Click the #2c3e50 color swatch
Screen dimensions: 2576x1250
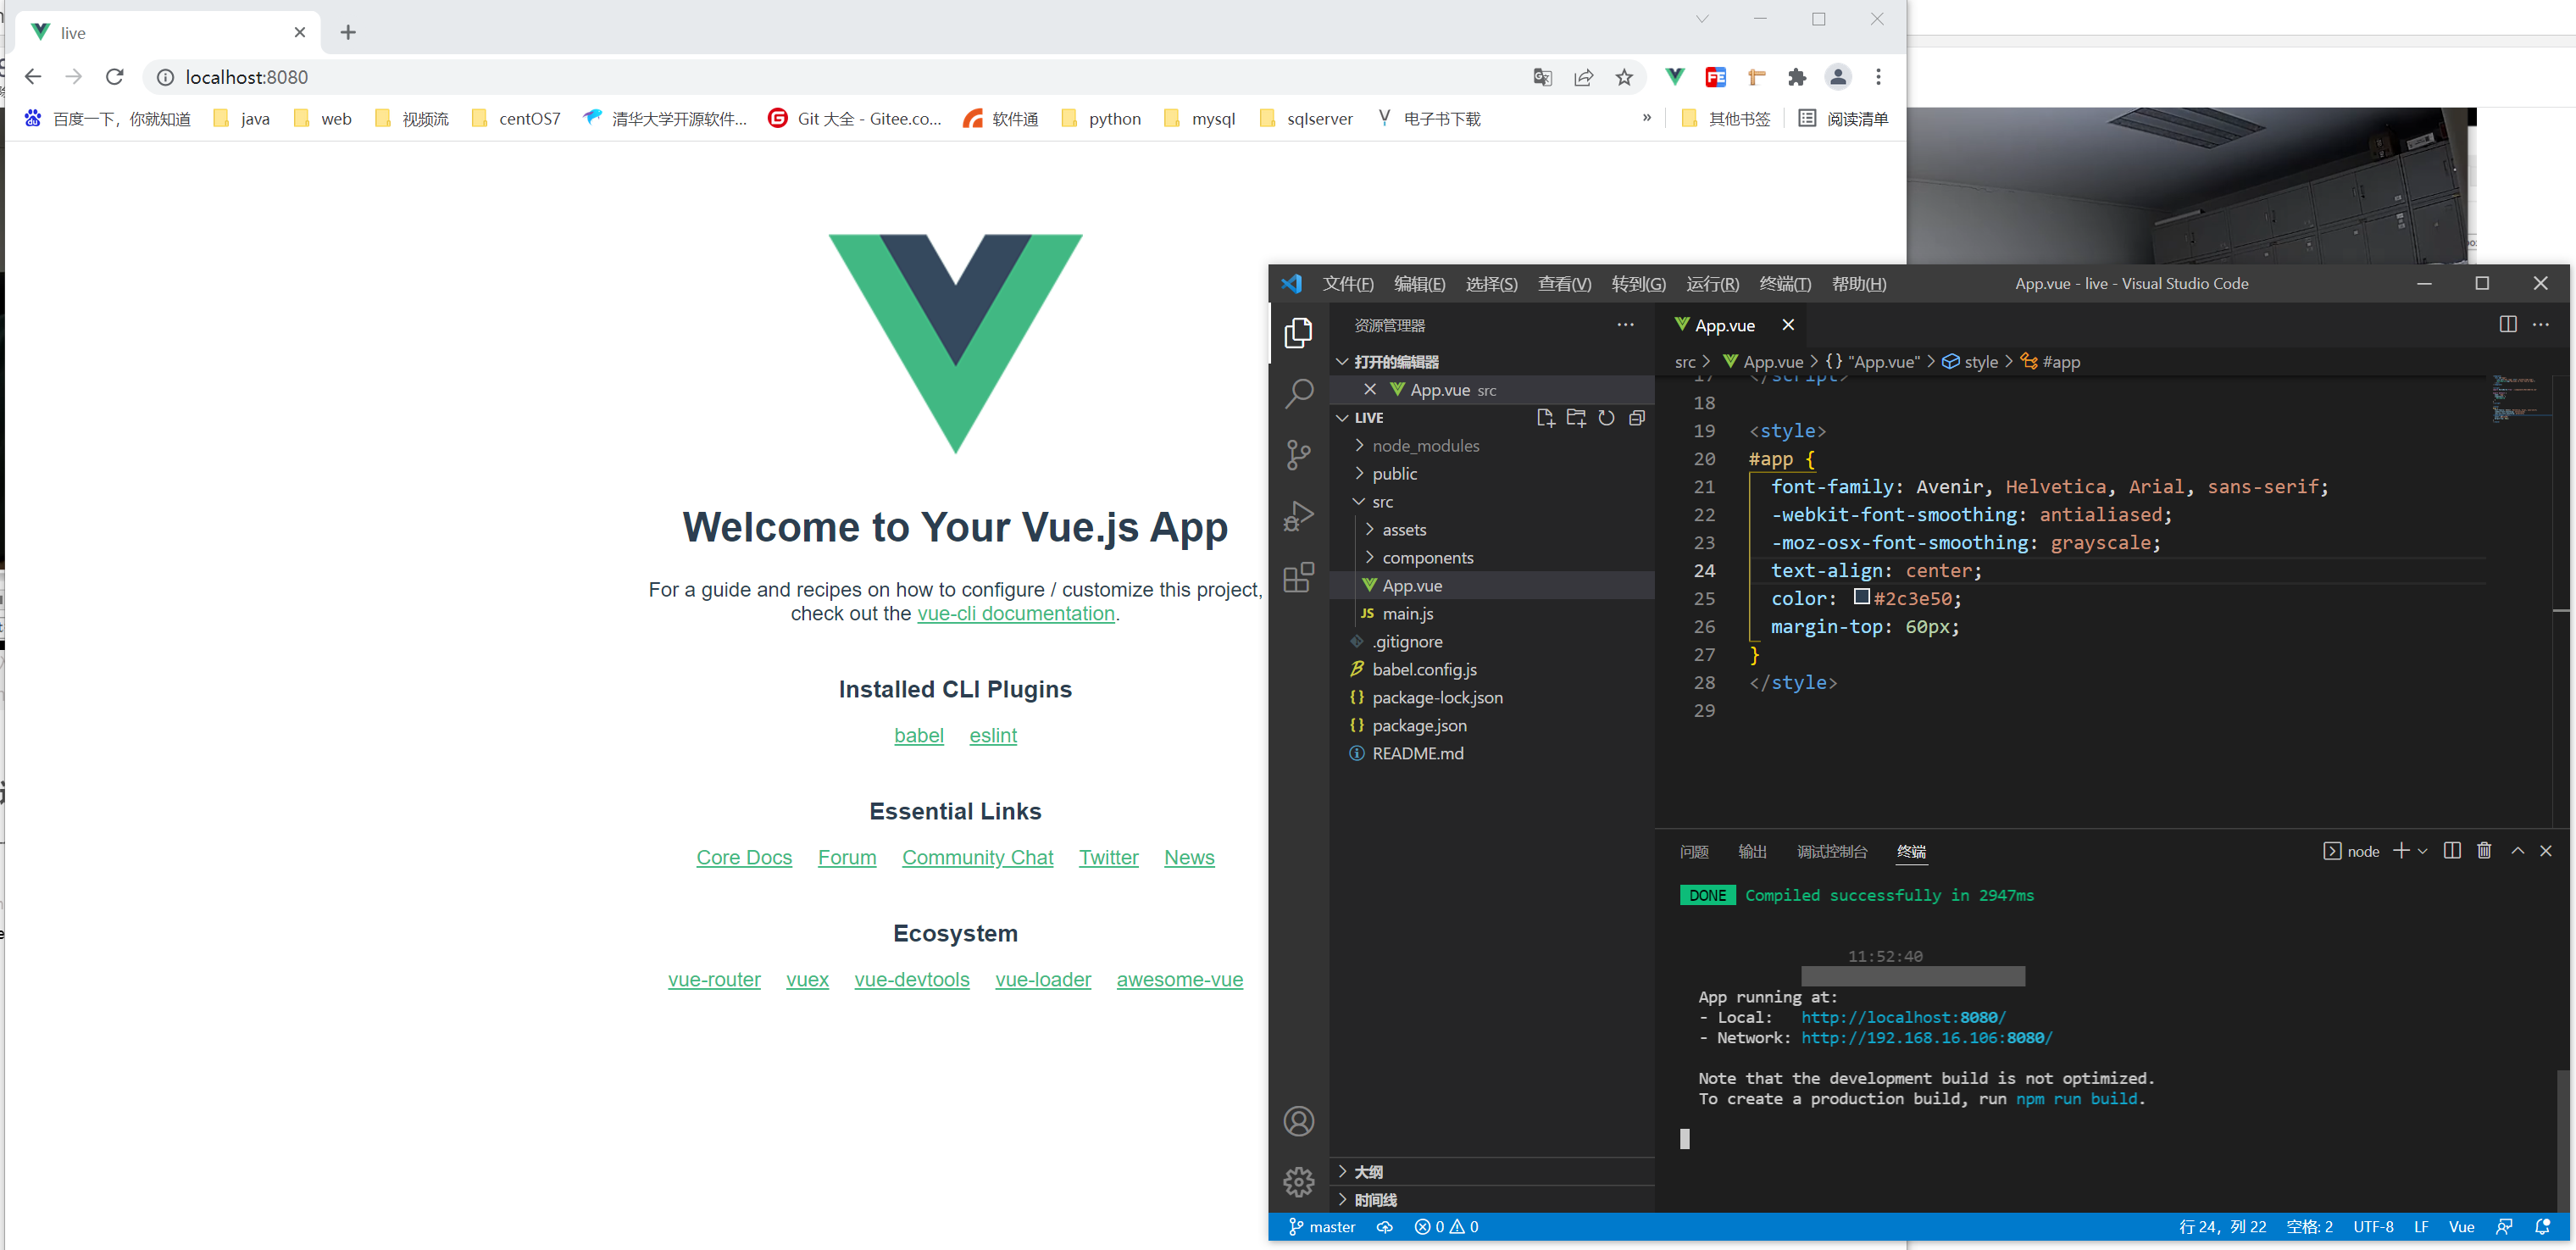click(x=1861, y=597)
